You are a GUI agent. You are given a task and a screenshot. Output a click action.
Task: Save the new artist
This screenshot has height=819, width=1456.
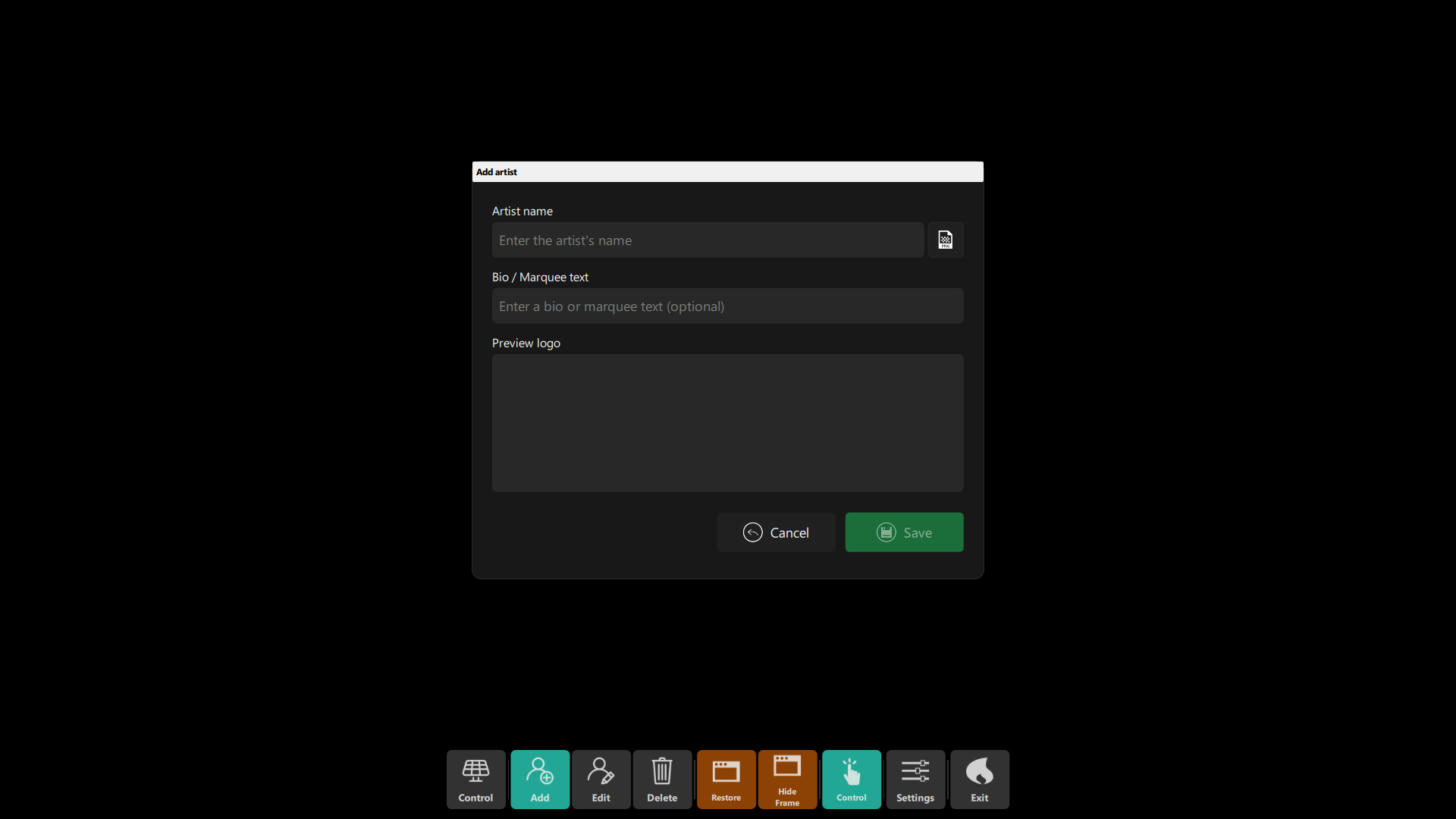904,532
